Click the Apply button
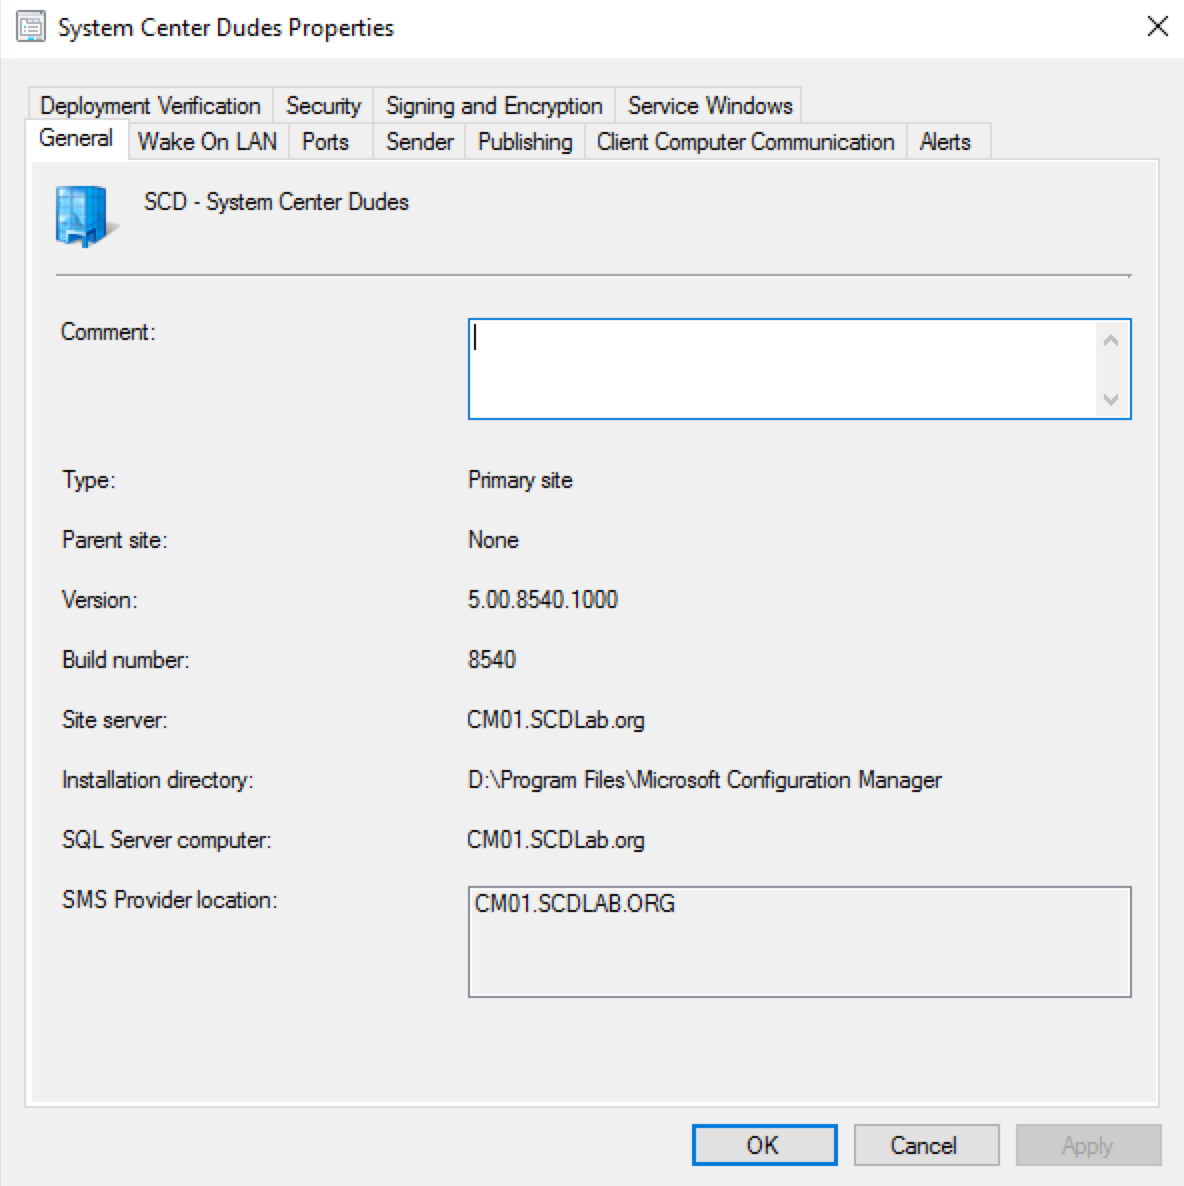This screenshot has width=1184, height=1186. (x=1088, y=1145)
